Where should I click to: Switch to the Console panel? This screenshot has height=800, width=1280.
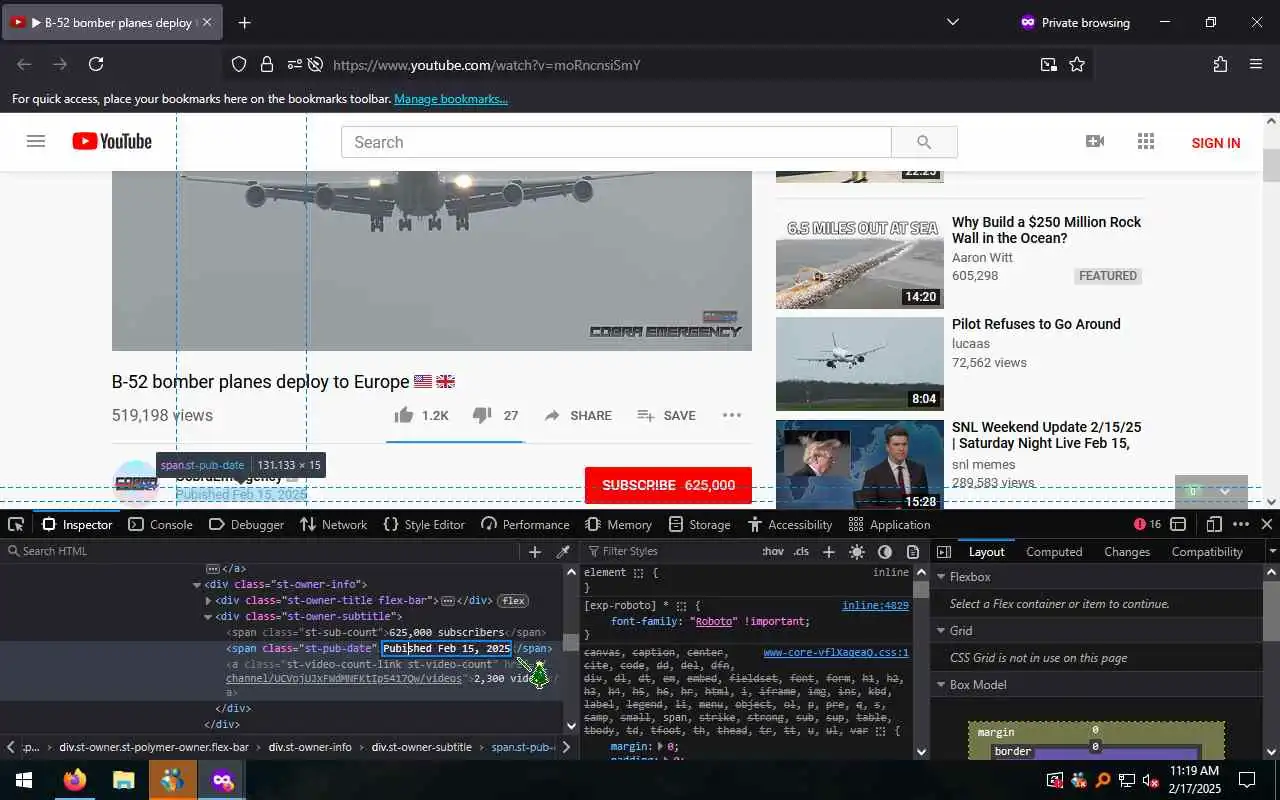pyautogui.click(x=160, y=524)
